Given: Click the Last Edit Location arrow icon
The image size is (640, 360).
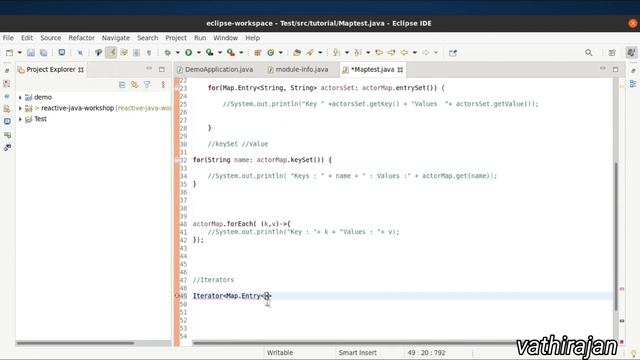Looking at the screenshot, I should pos(379,53).
